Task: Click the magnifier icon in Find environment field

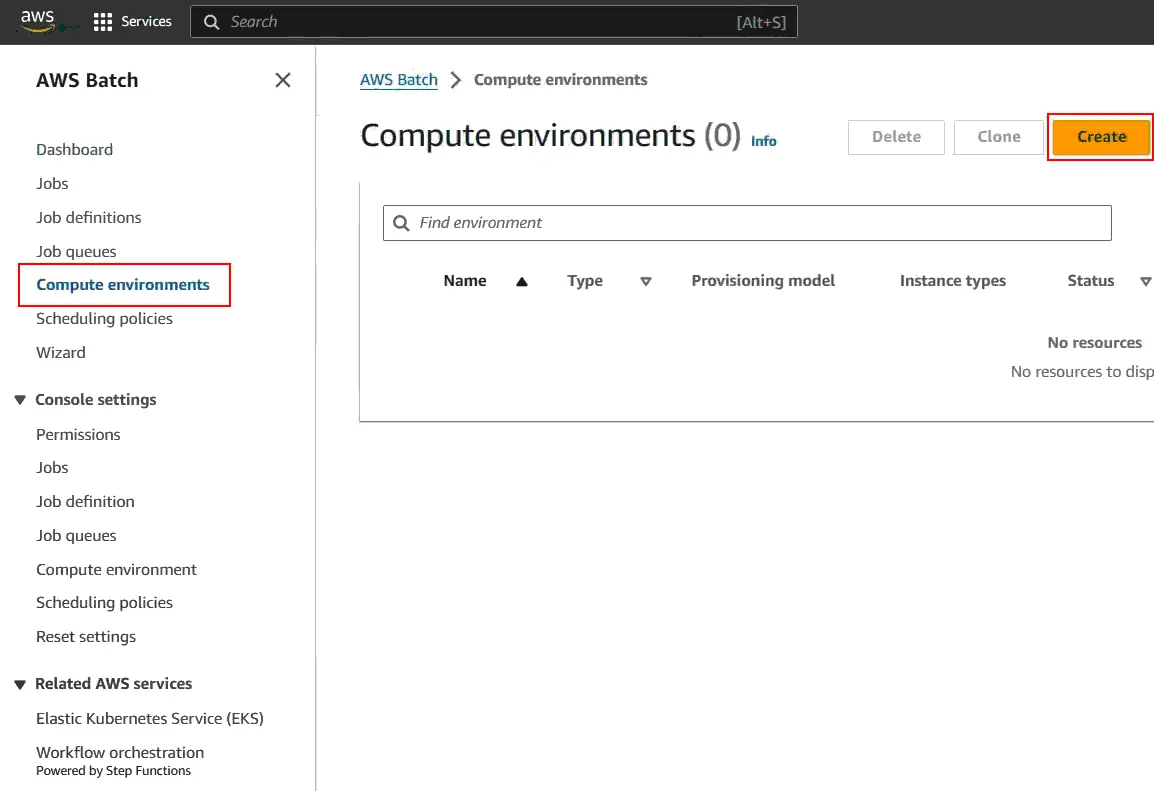Action: pos(401,223)
